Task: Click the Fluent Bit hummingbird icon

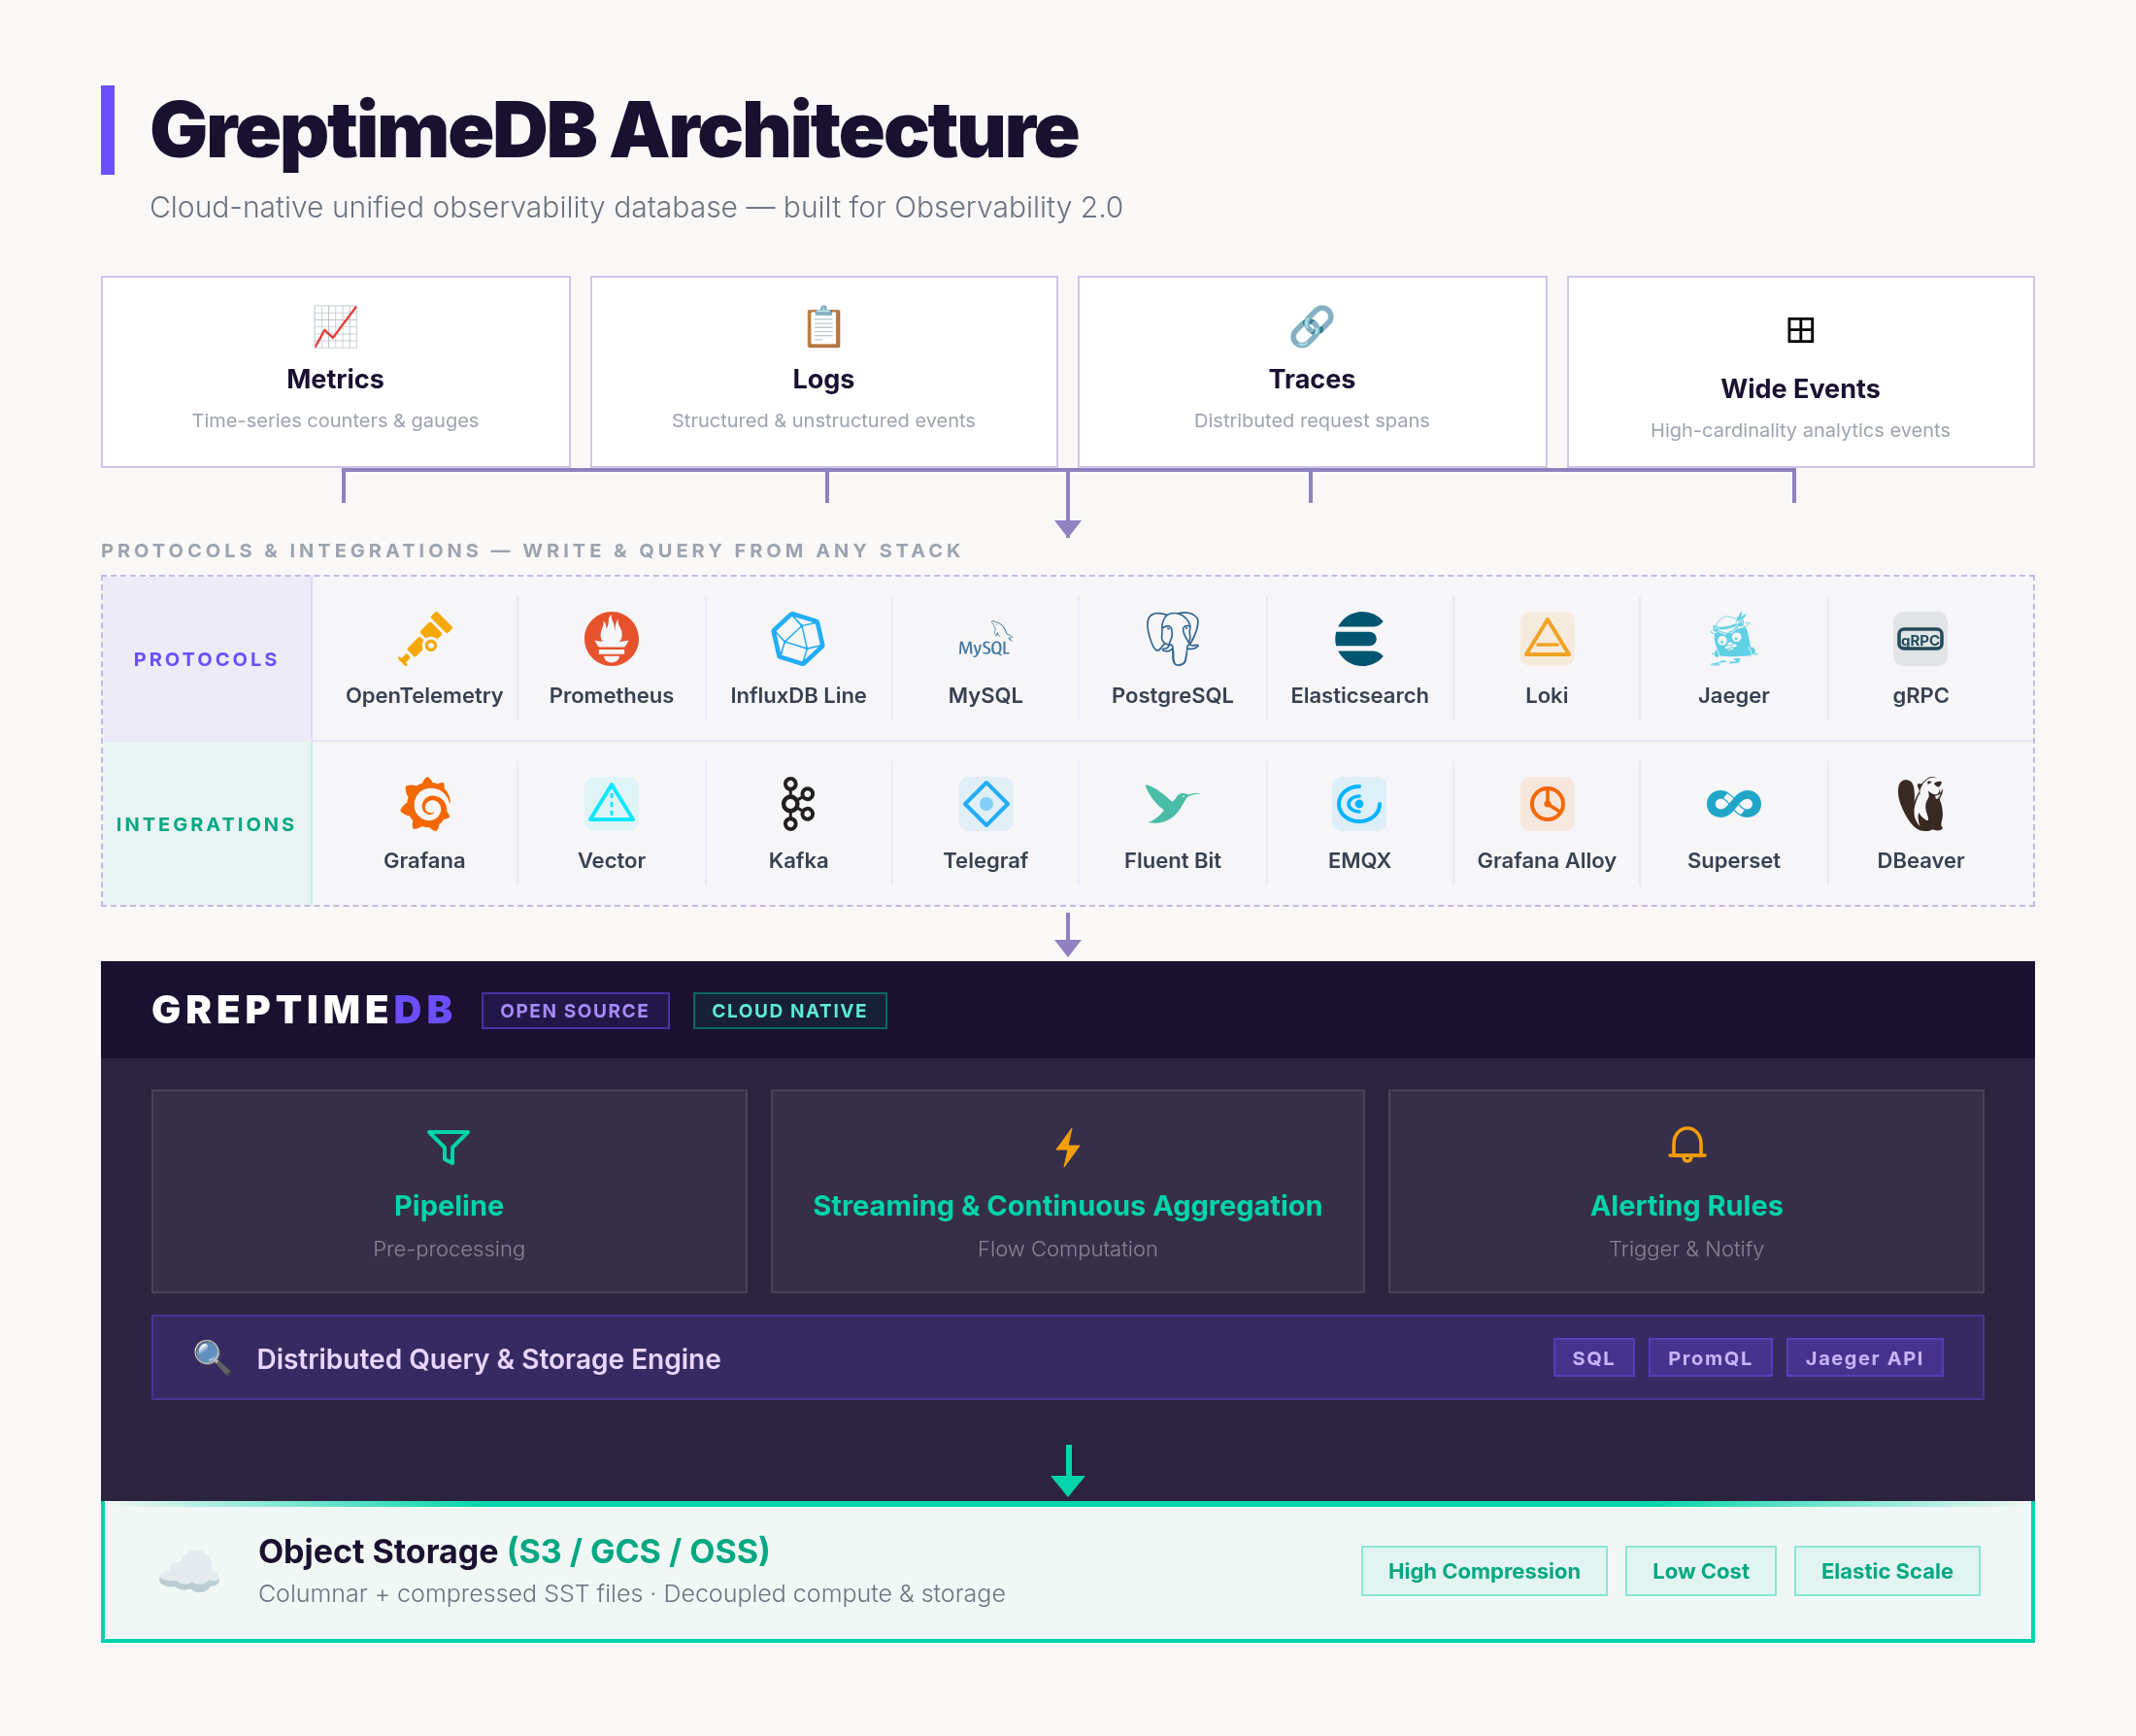Action: (1172, 803)
